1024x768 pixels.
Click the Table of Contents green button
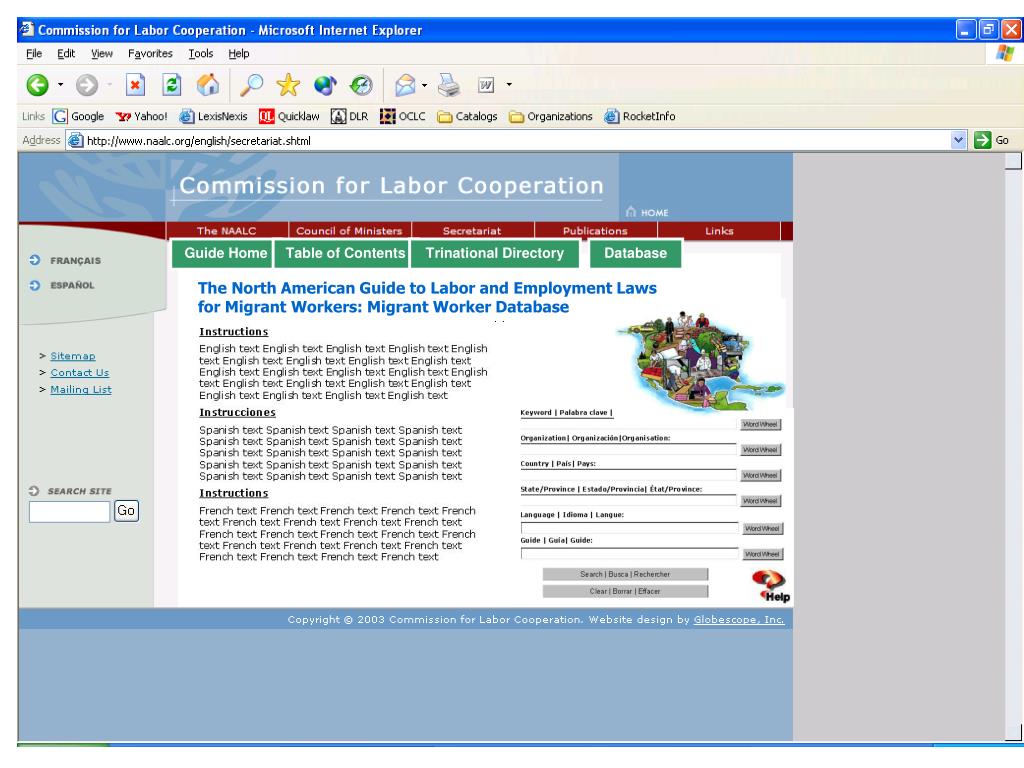pyautogui.click(x=342, y=253)
